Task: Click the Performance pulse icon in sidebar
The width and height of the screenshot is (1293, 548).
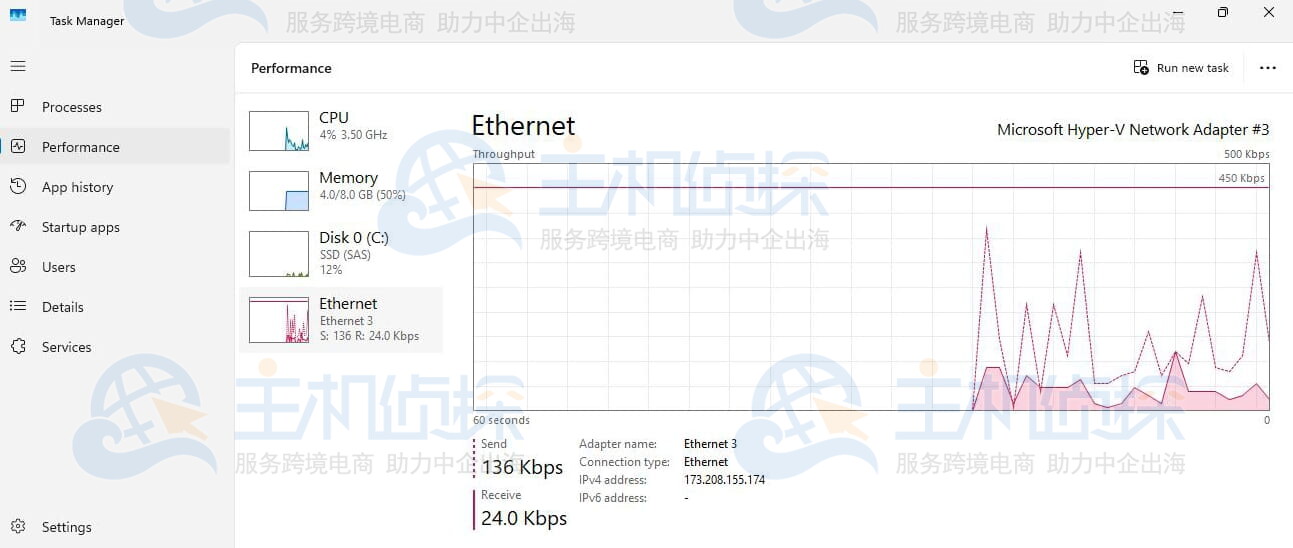Action: point(17,146)
